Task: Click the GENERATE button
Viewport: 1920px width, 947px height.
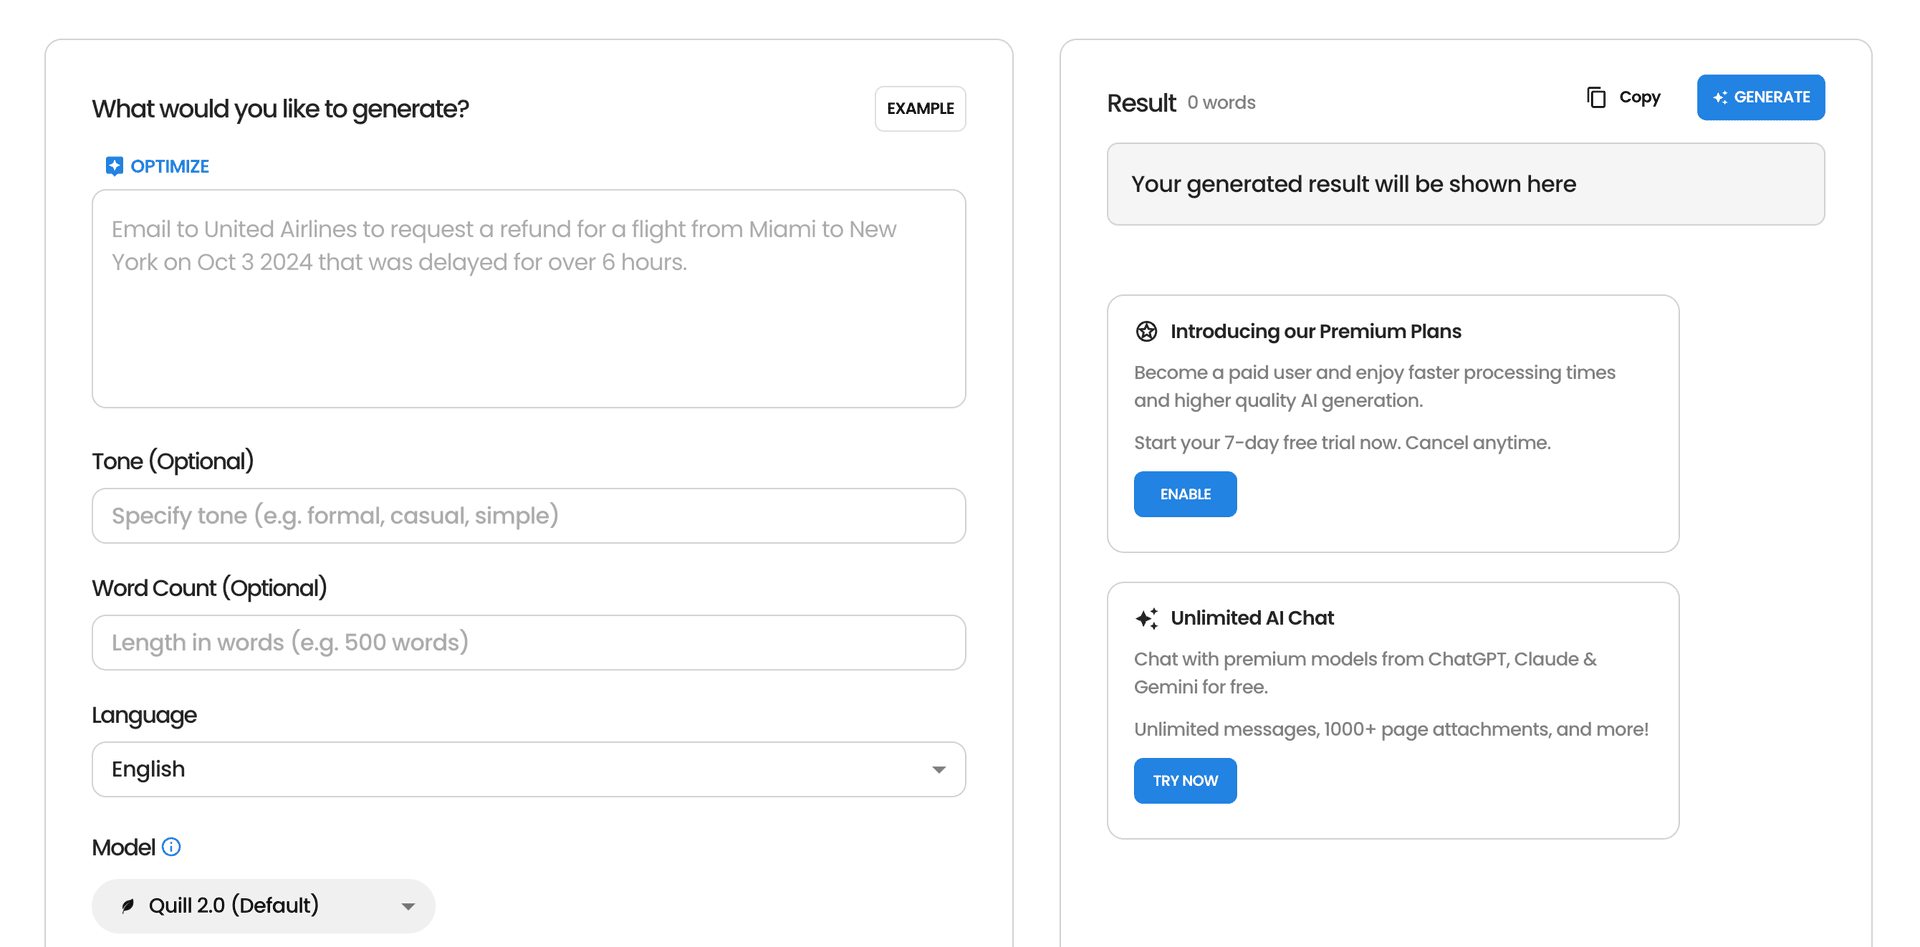Action: (x=1761, y=97)
